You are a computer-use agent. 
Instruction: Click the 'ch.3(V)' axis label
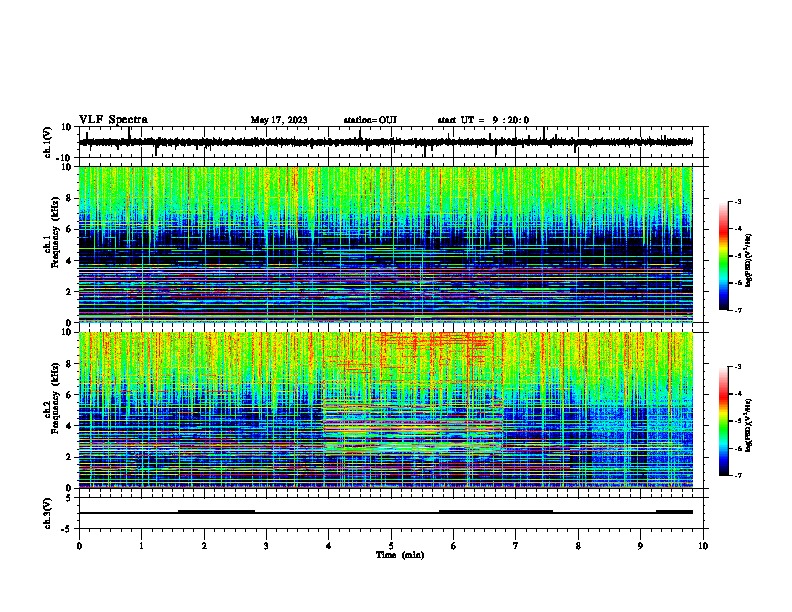pyautogui.click(x=48, y=513)
